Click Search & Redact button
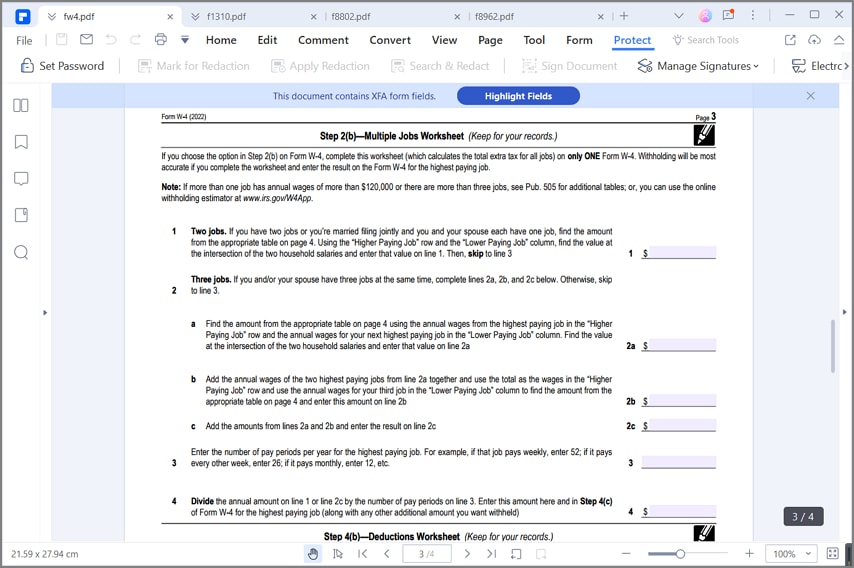 [x=440, y=66]
